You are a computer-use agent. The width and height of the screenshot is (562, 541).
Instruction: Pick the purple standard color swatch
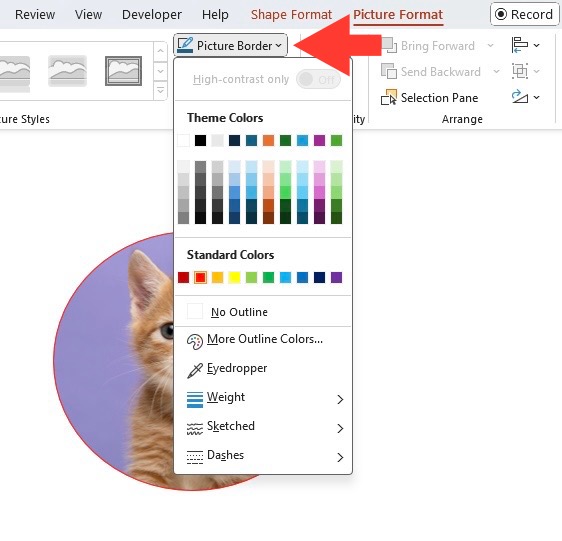[336, 277]
